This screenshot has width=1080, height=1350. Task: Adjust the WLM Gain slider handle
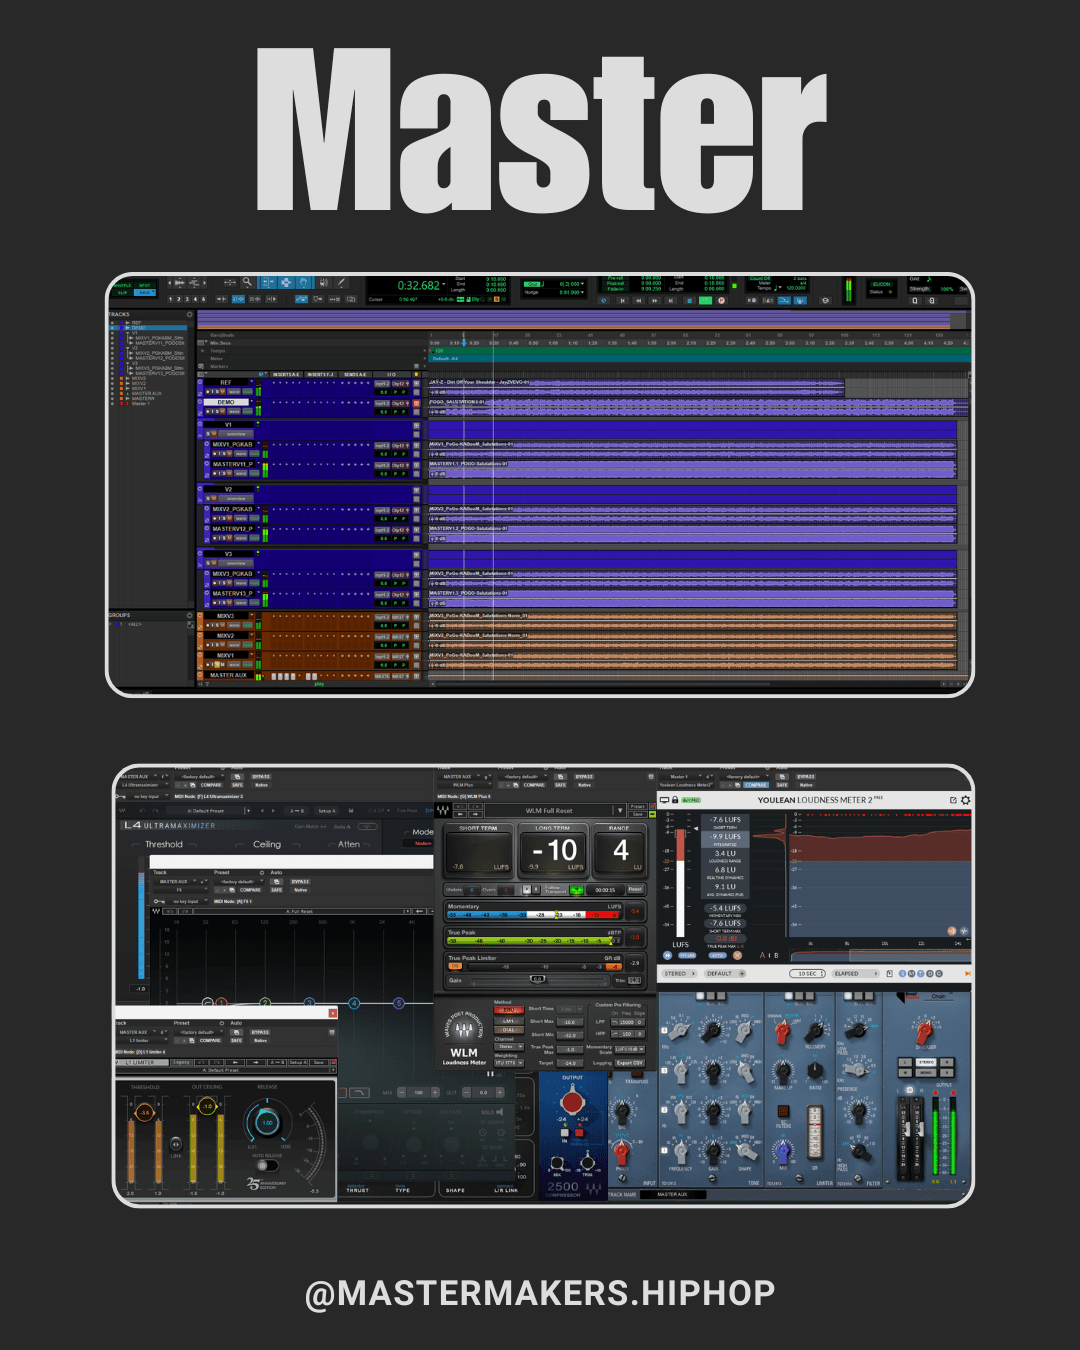[538, 979]
